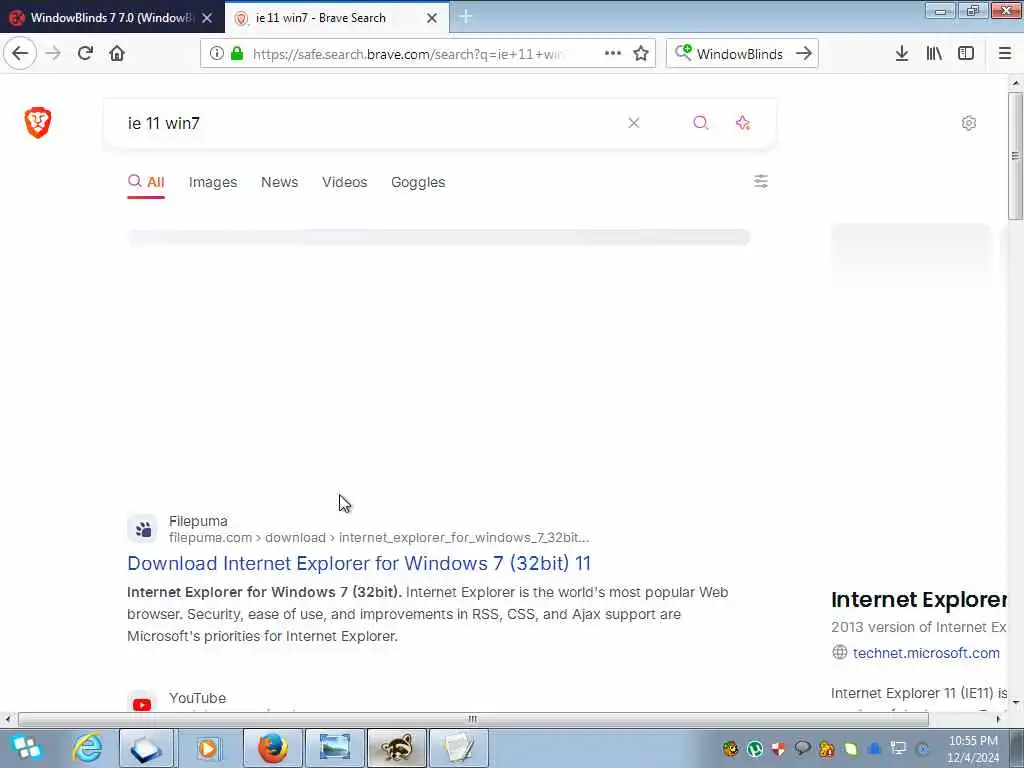Switch to Images results

tap(213, 182)
